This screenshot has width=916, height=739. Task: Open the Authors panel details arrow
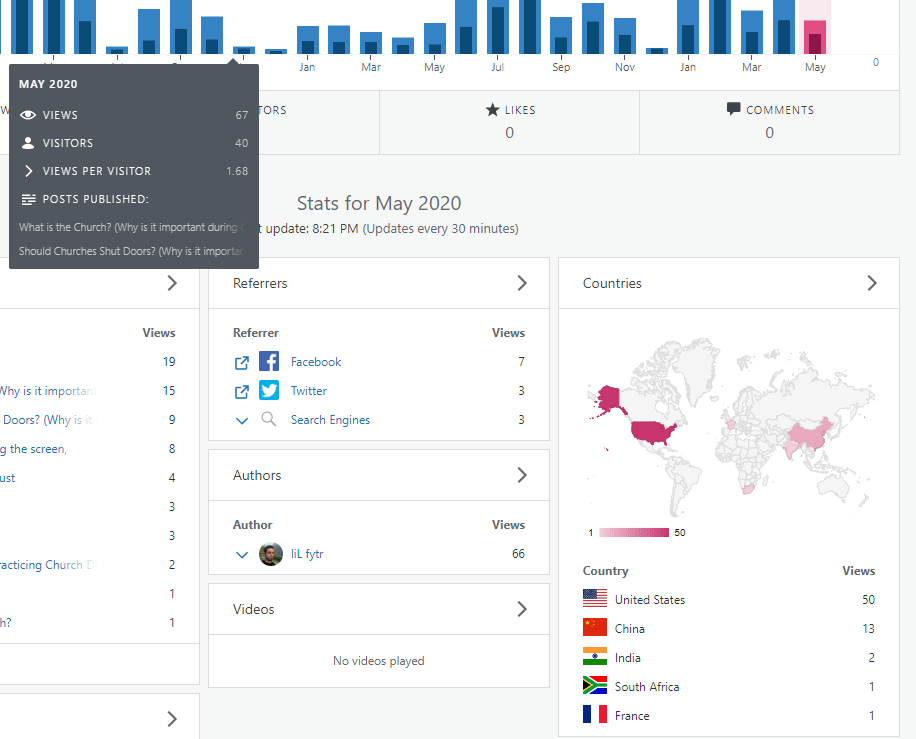(521, 476)
